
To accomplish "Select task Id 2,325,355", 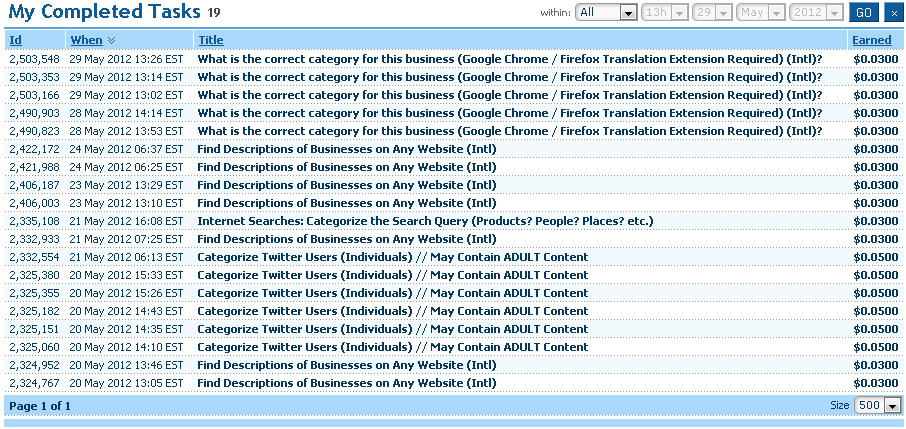I will pyautogui.click(x=34, y=293).
